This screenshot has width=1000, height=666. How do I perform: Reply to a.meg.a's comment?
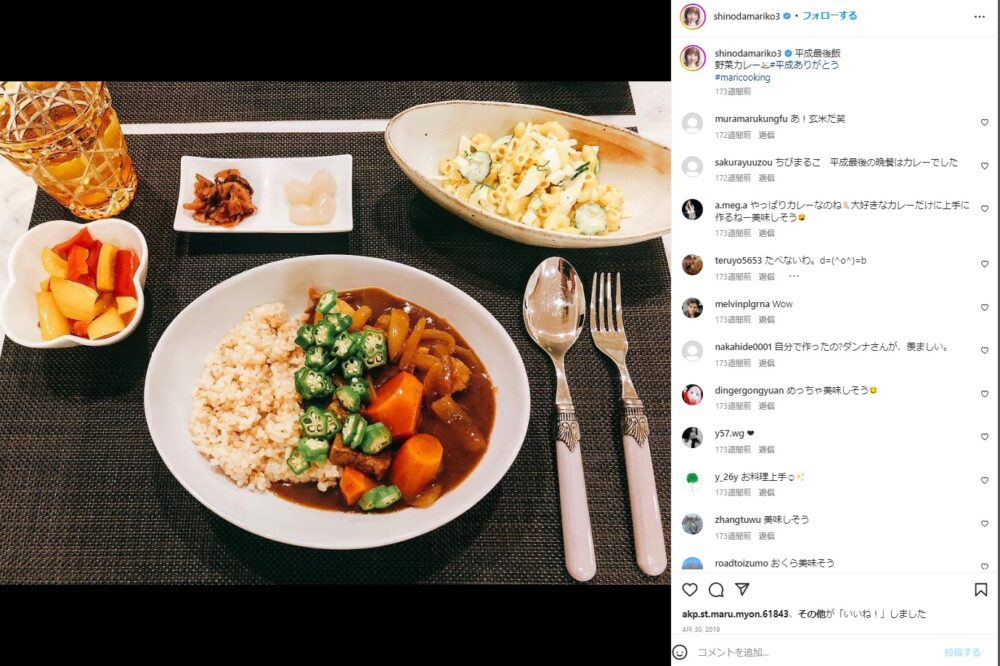click(x=767, y=233)
